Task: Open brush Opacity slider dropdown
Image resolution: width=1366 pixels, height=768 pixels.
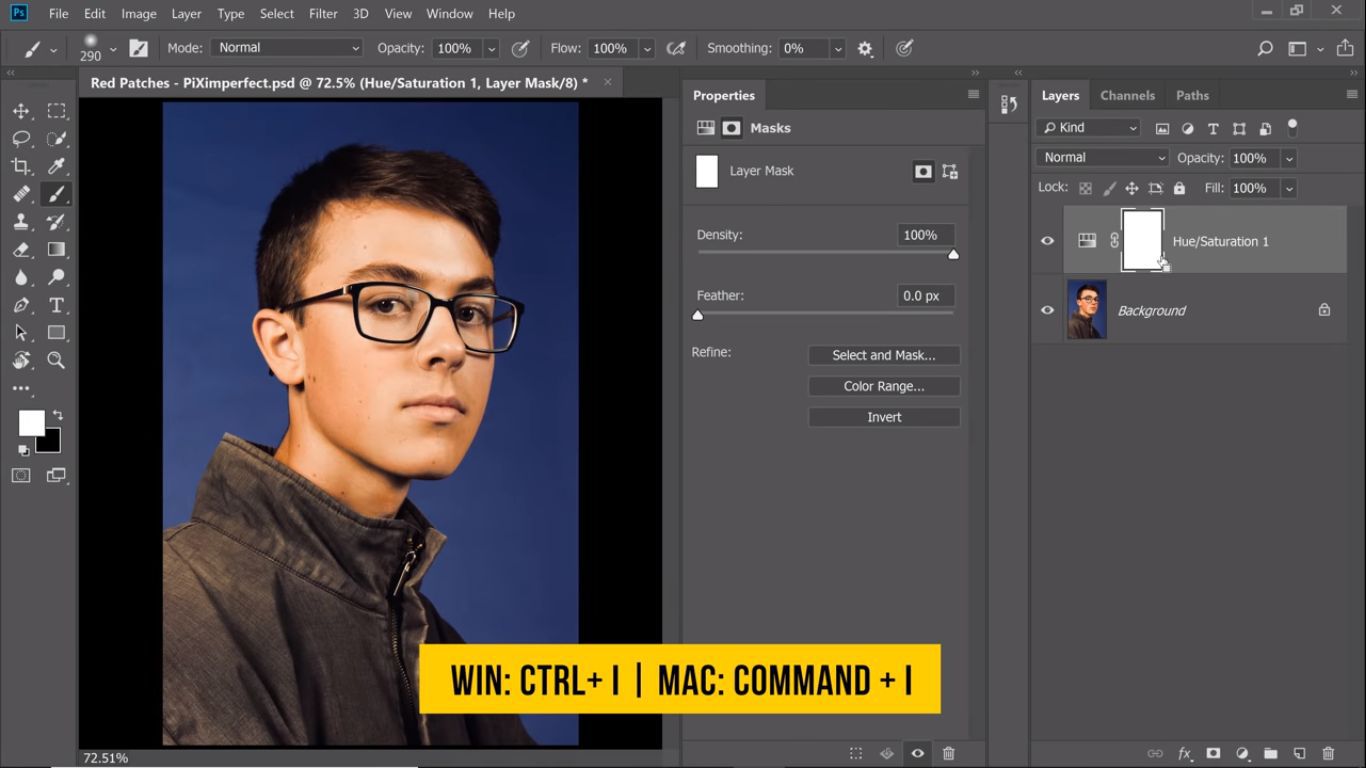Action: coord(491,48)
